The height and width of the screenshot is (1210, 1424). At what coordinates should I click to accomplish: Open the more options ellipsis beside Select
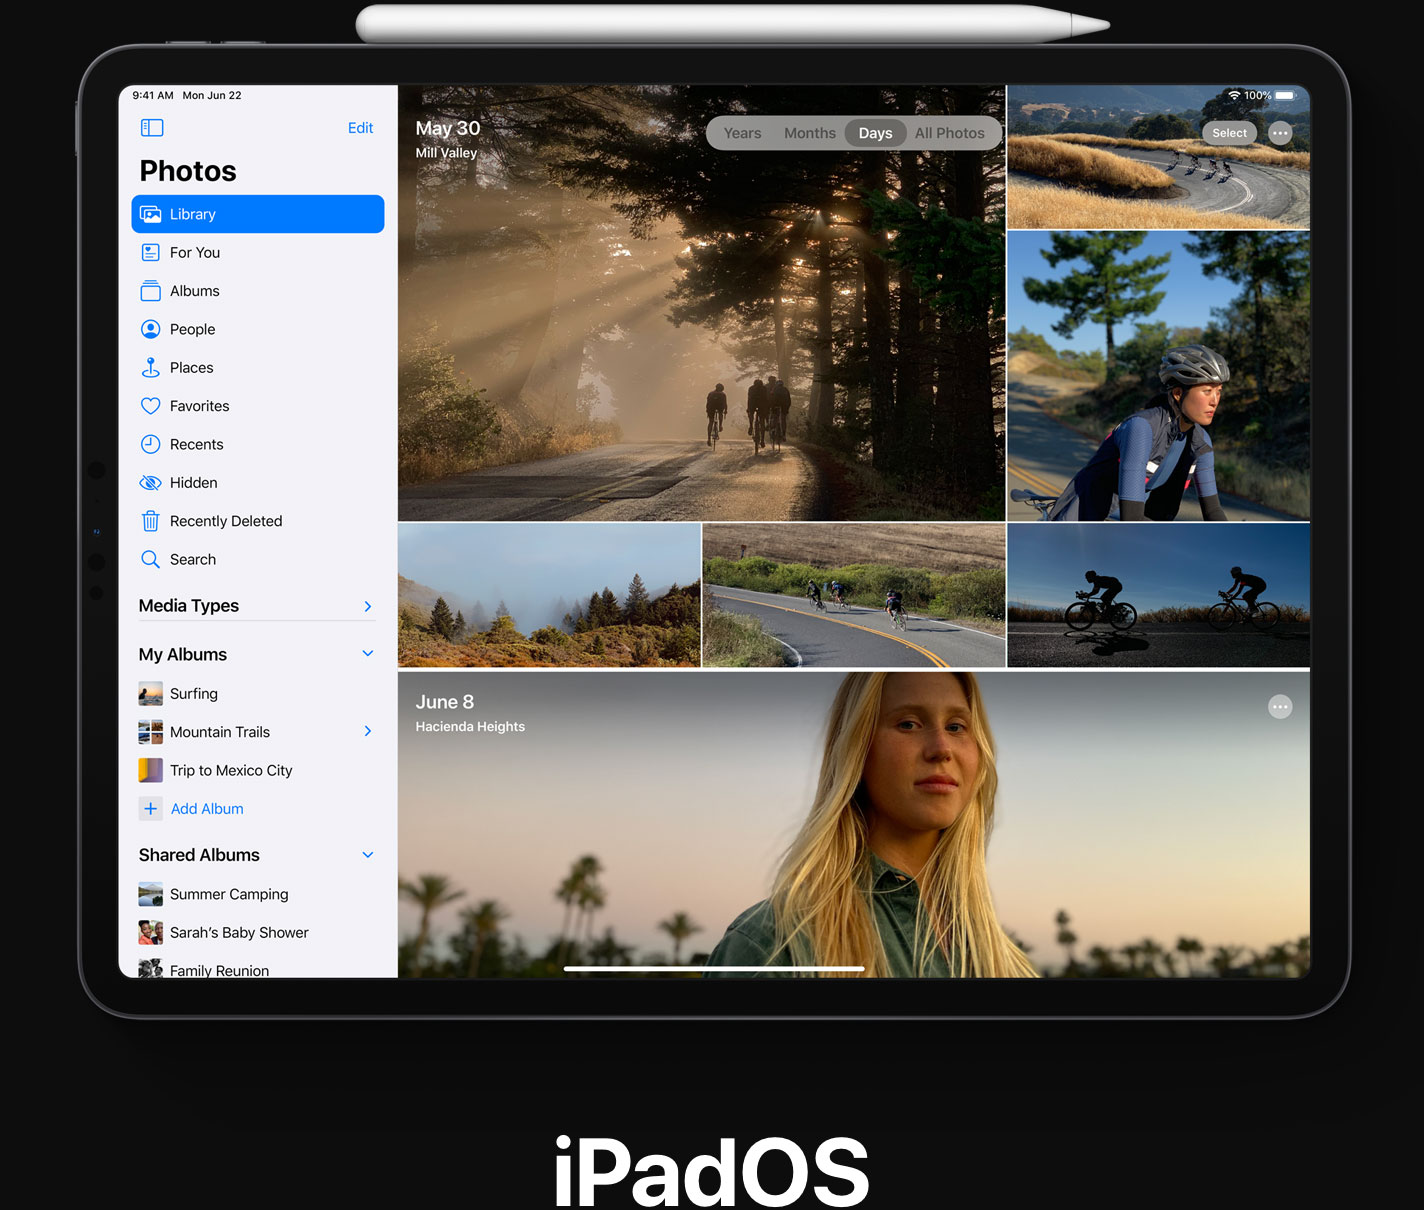1280,133
